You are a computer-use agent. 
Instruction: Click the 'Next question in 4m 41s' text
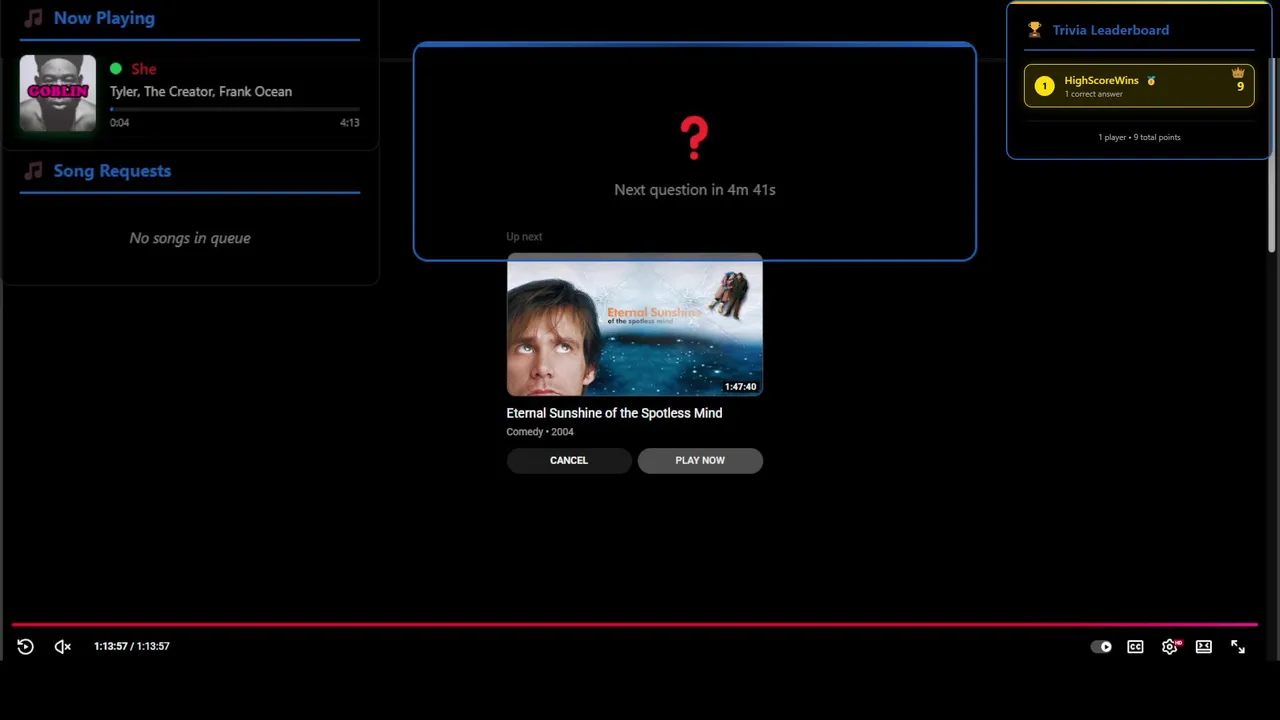click(695, 189)
